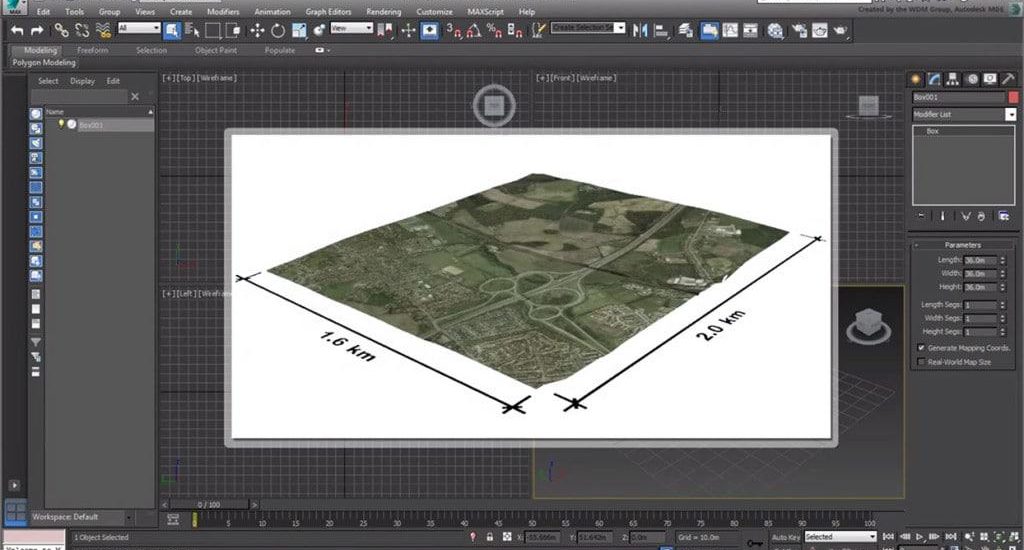Switch to the Freeform ribbon tab
Viewport: 1024px width, 550px height.
tap(92, 50)
